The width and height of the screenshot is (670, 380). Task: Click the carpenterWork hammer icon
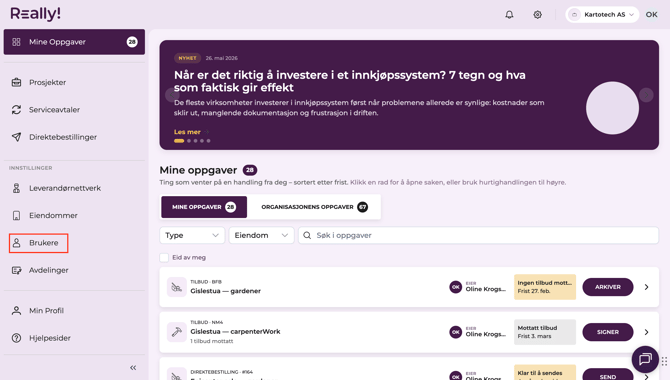tap(176, 332)
